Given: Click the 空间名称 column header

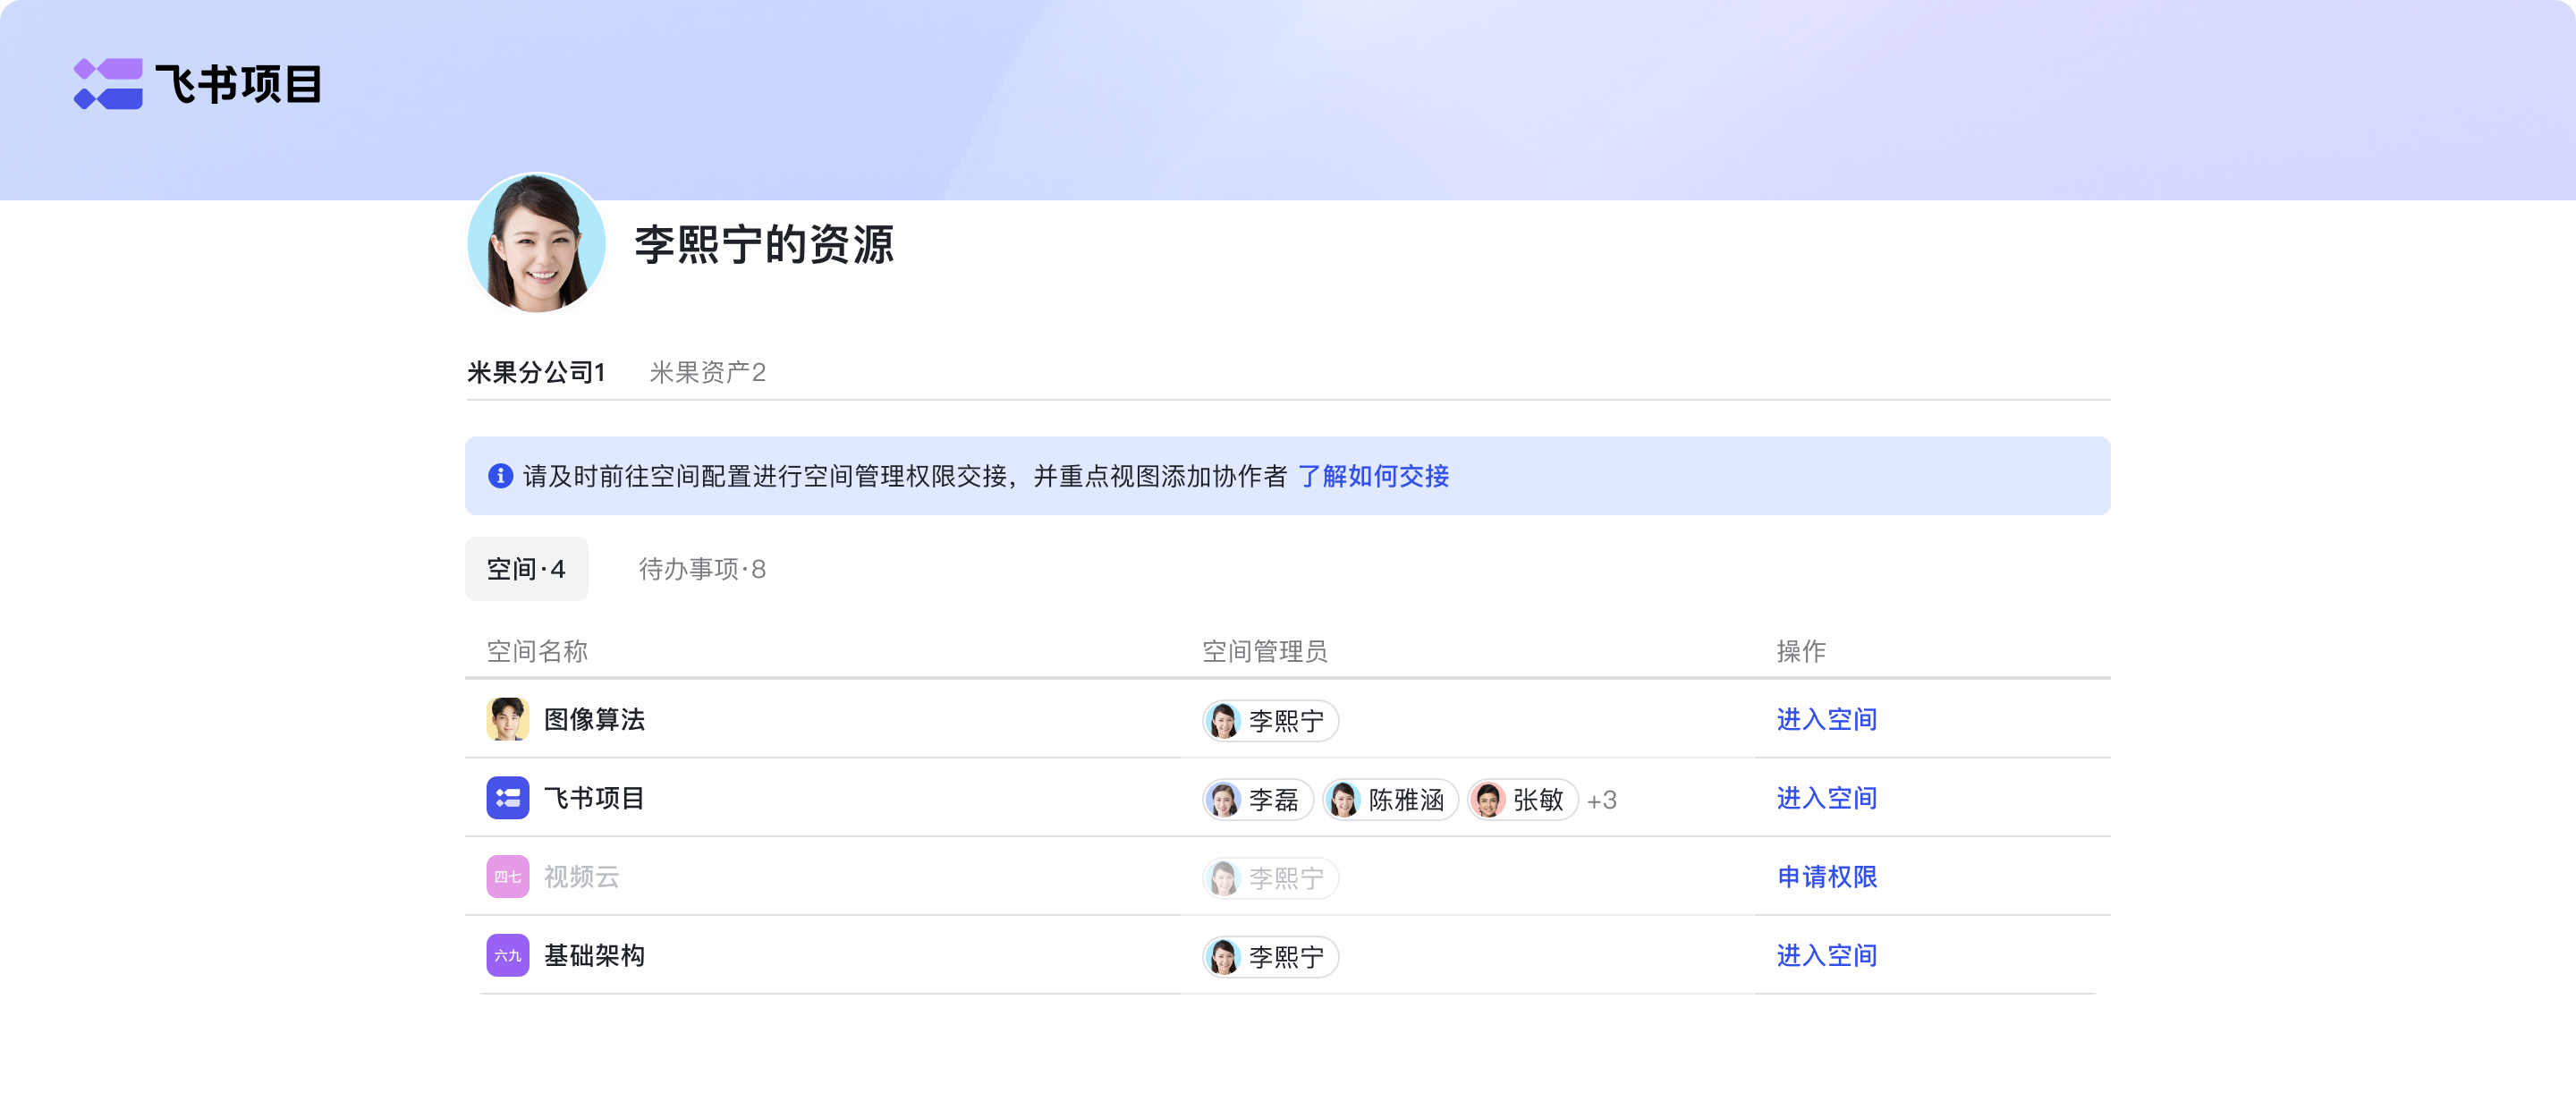Looking at the screenshot, I should 538,651.
